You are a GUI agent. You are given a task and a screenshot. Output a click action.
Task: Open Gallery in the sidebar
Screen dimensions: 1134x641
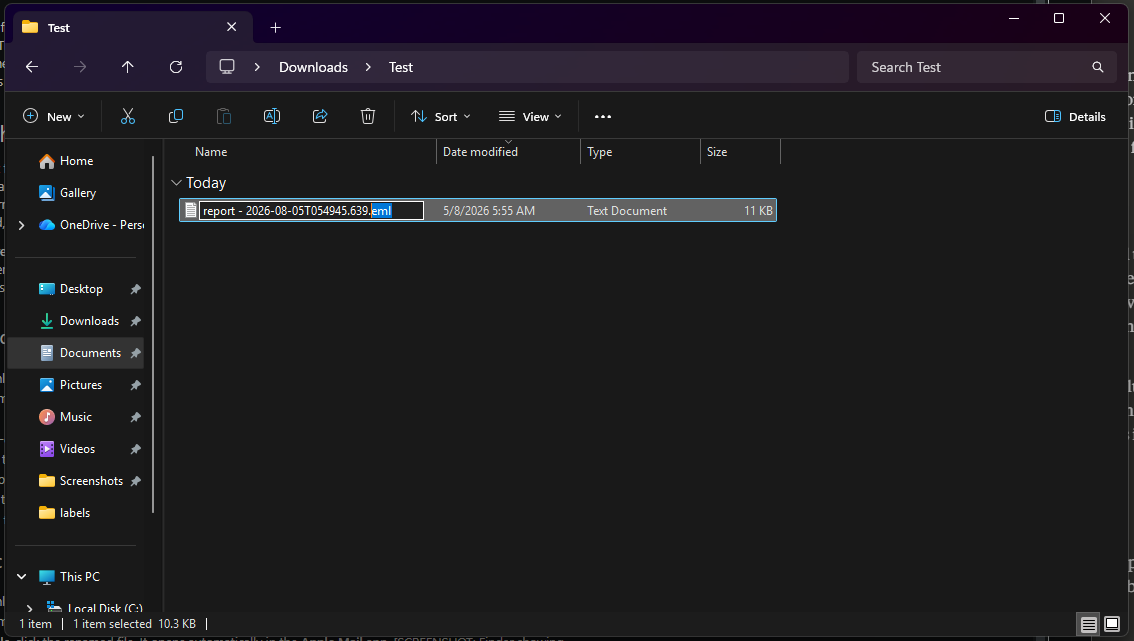77,192
